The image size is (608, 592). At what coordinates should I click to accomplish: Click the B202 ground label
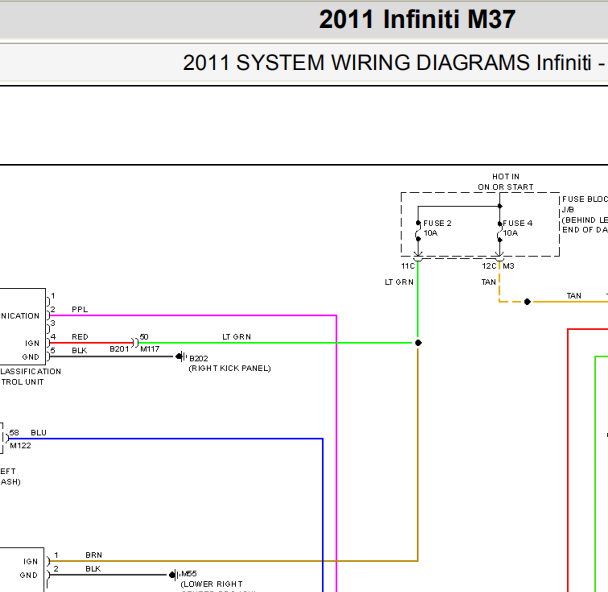pos(199,359)
